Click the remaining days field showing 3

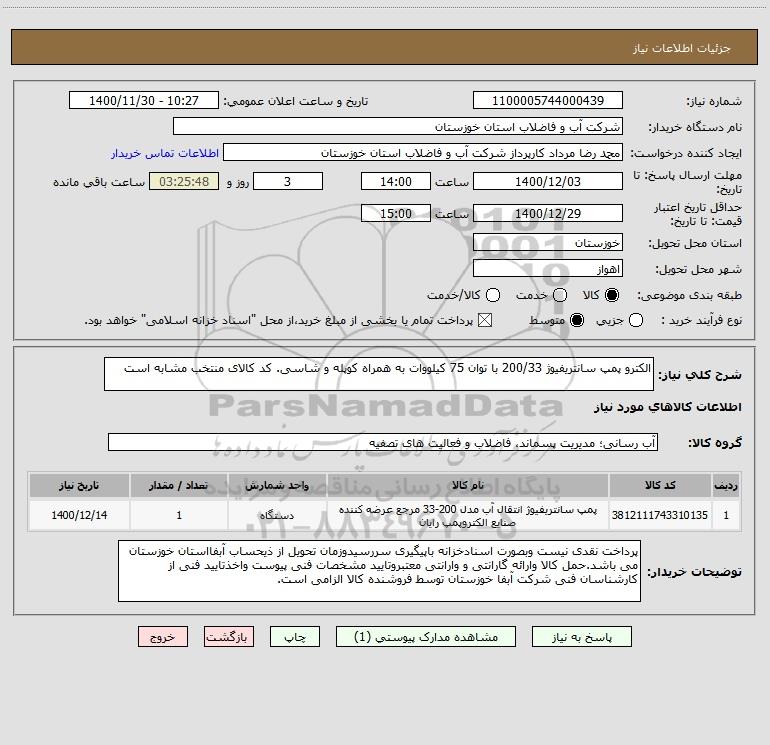[x=288, y=181]
